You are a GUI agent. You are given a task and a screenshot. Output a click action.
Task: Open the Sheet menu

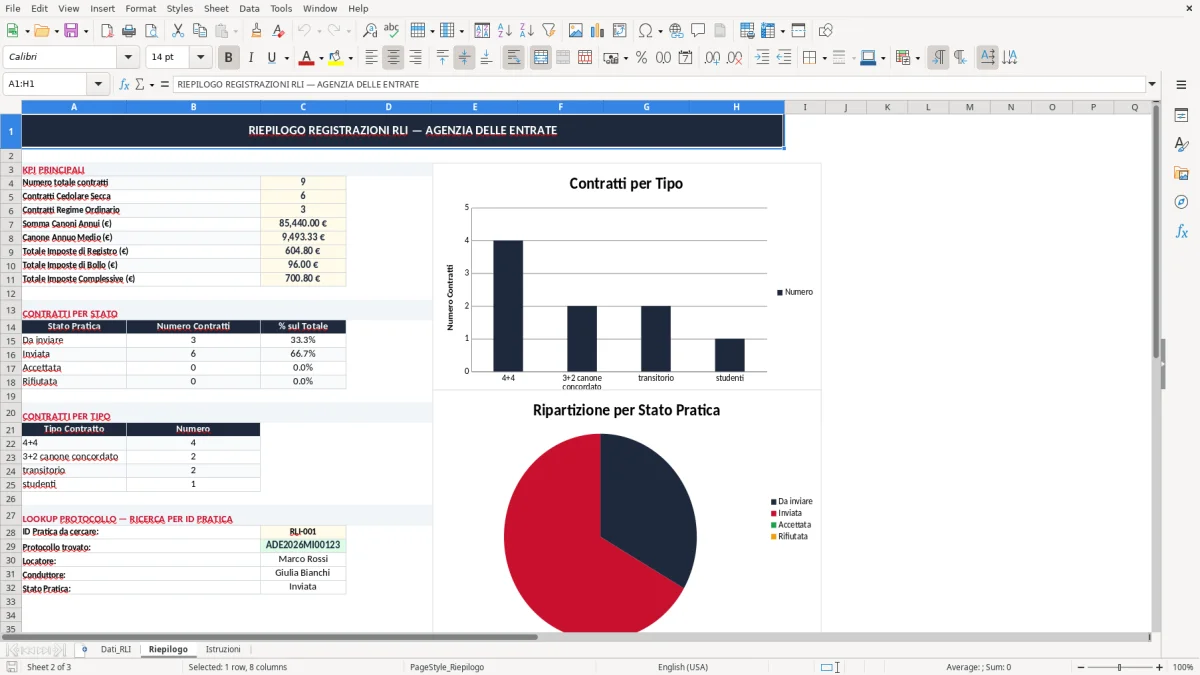click(216, 8)
